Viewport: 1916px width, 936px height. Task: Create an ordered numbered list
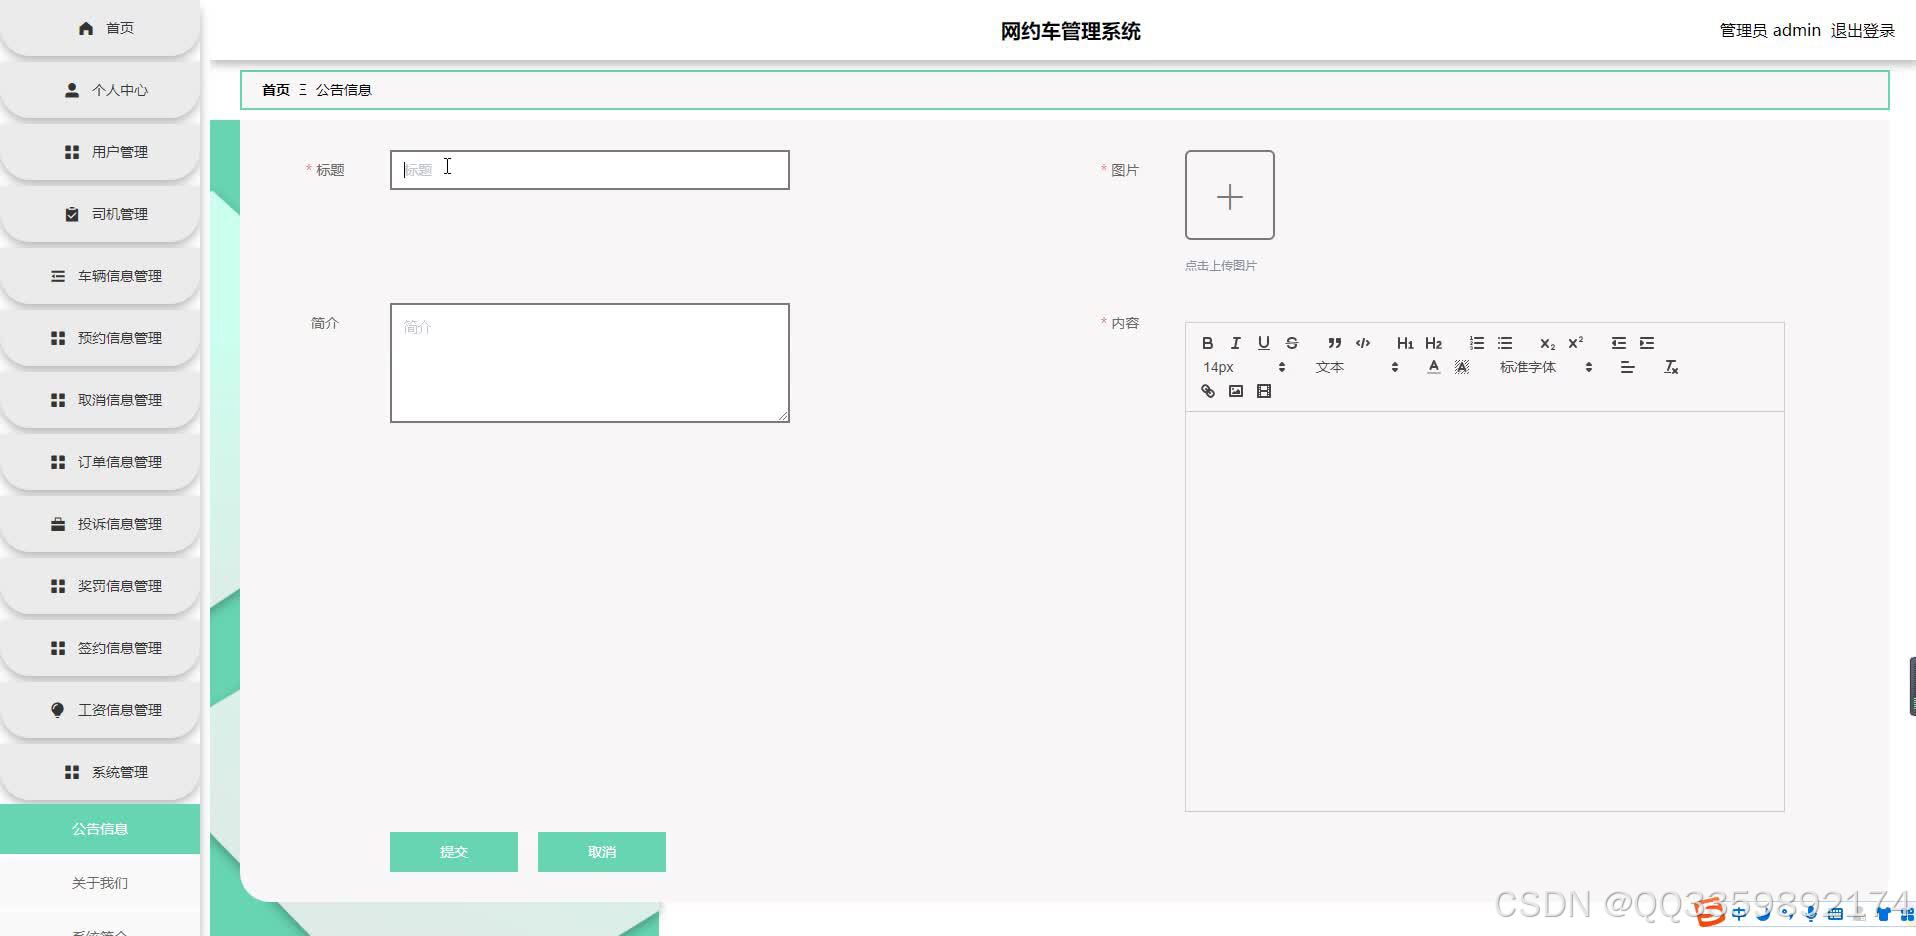[1476, 343]
